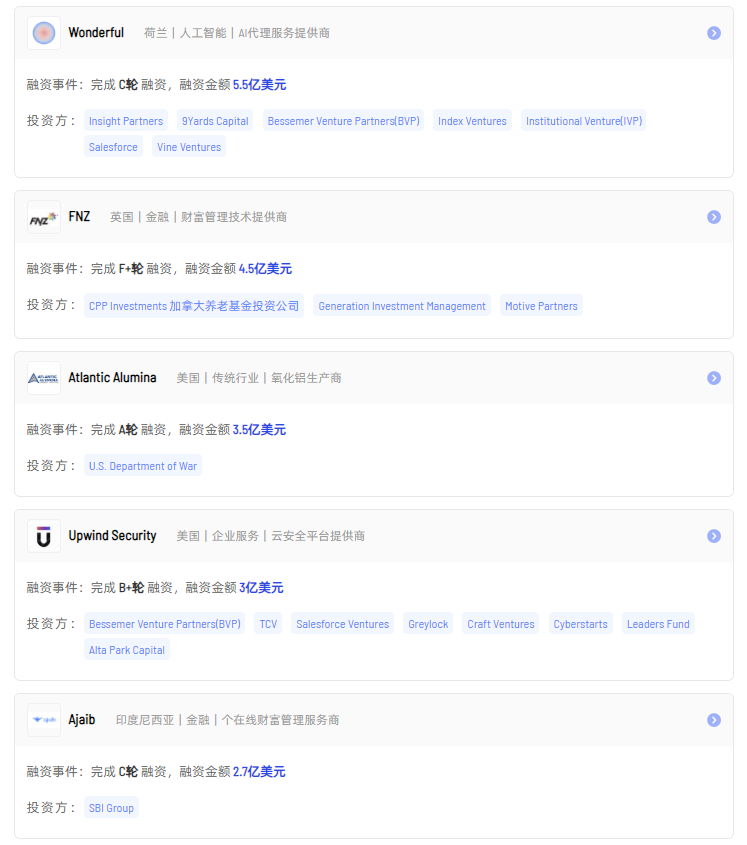This screenshot has width=747, height=845.
Task: Open Ajaib details via arrow icon
Action: click(714, 720)
